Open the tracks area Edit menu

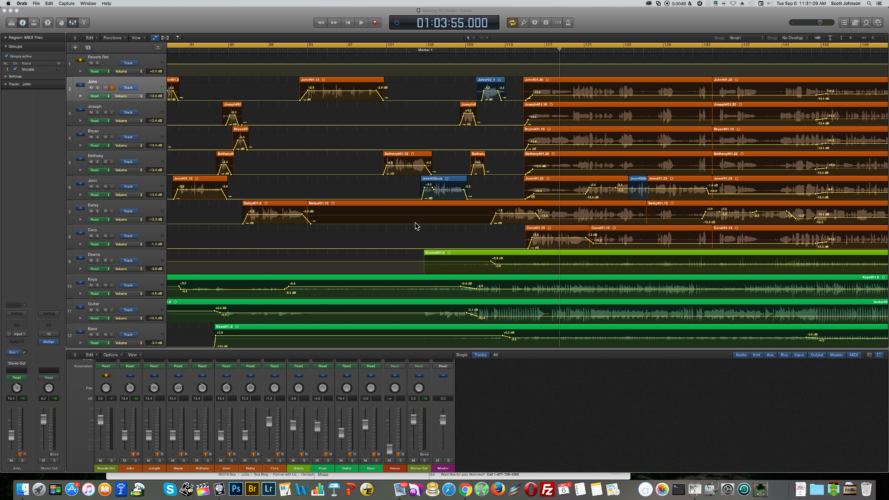pyautogui.click(x=90, y=38)
